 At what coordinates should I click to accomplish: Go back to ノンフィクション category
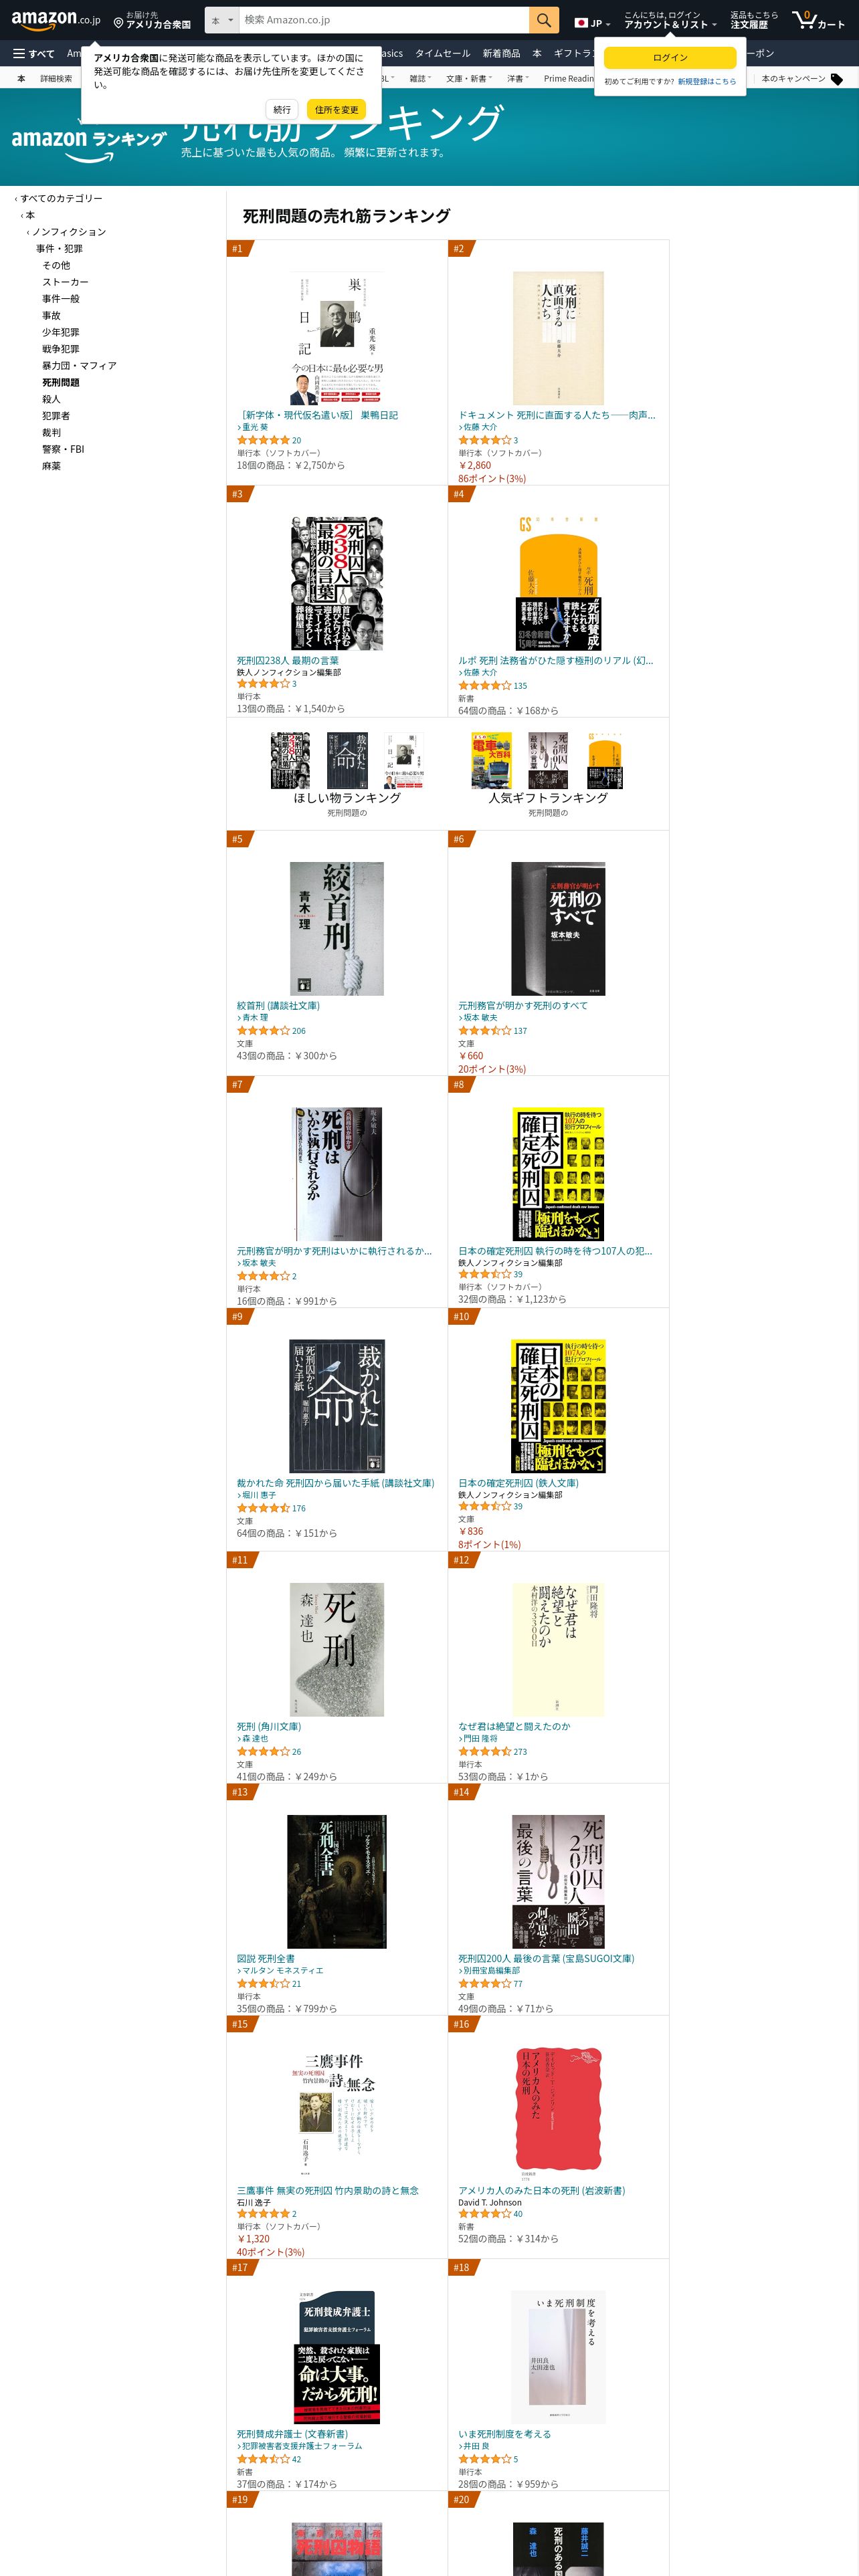click(69, 232)
